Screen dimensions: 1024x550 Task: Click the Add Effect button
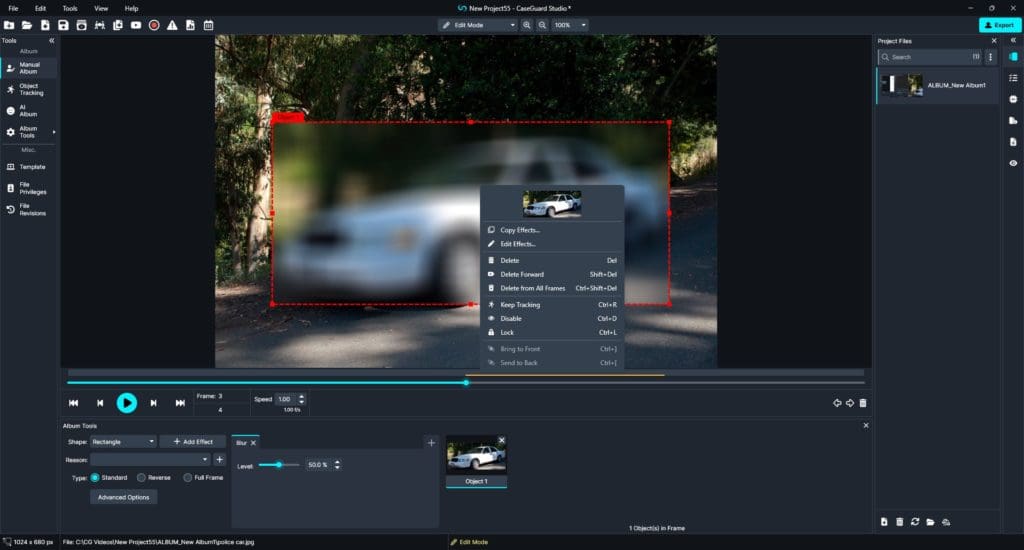[193, 442]
